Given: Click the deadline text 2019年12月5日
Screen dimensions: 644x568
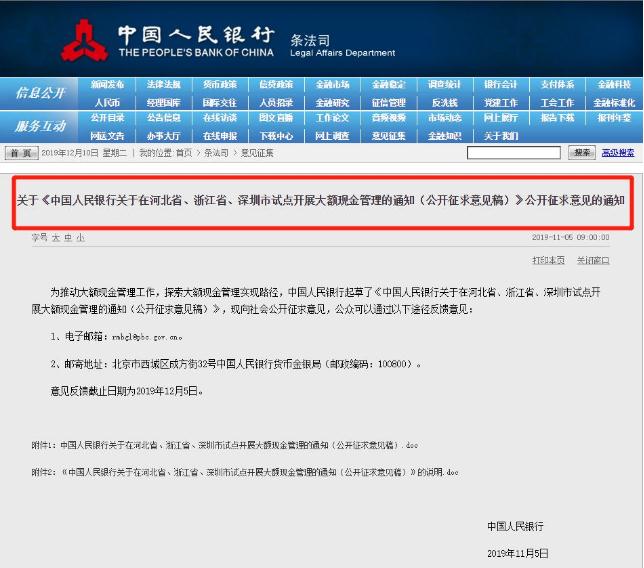Looking at the screenshot, I should (167, 391).
